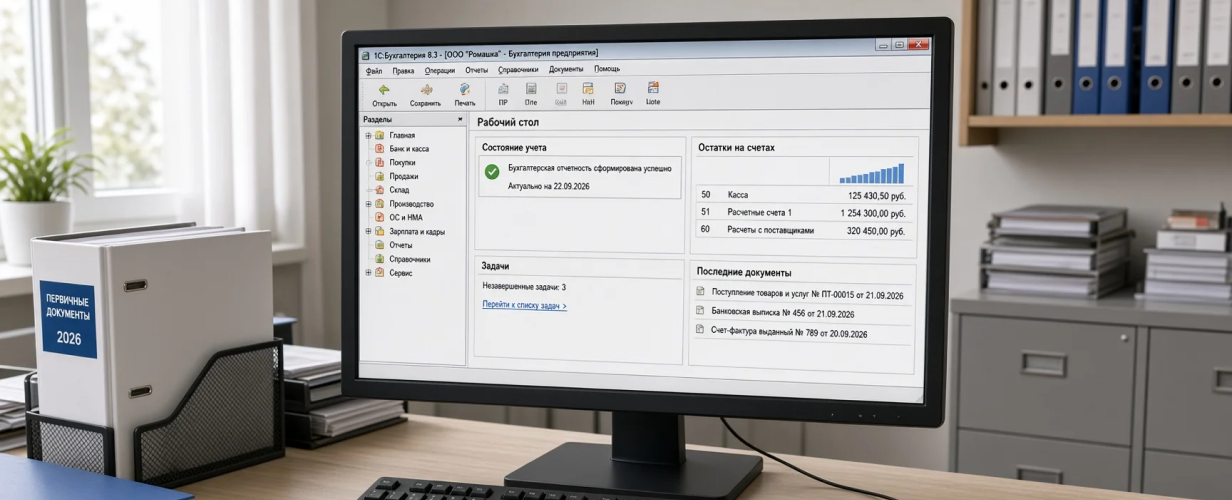Click the blue bar chart in Остатки на счетах
Screen dimensions: 1232x500
point(872,174)
